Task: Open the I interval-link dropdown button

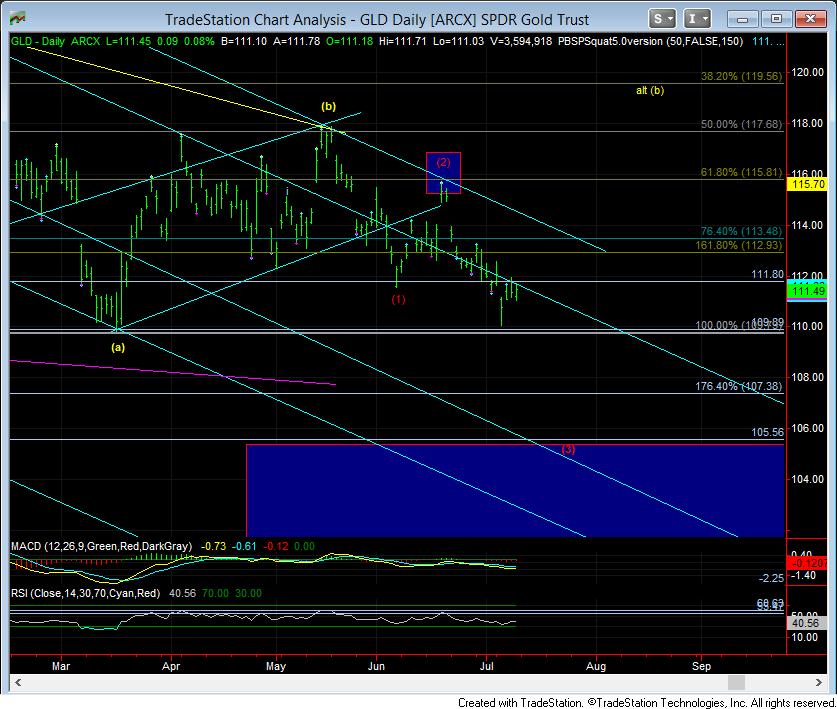Action: 697,19
